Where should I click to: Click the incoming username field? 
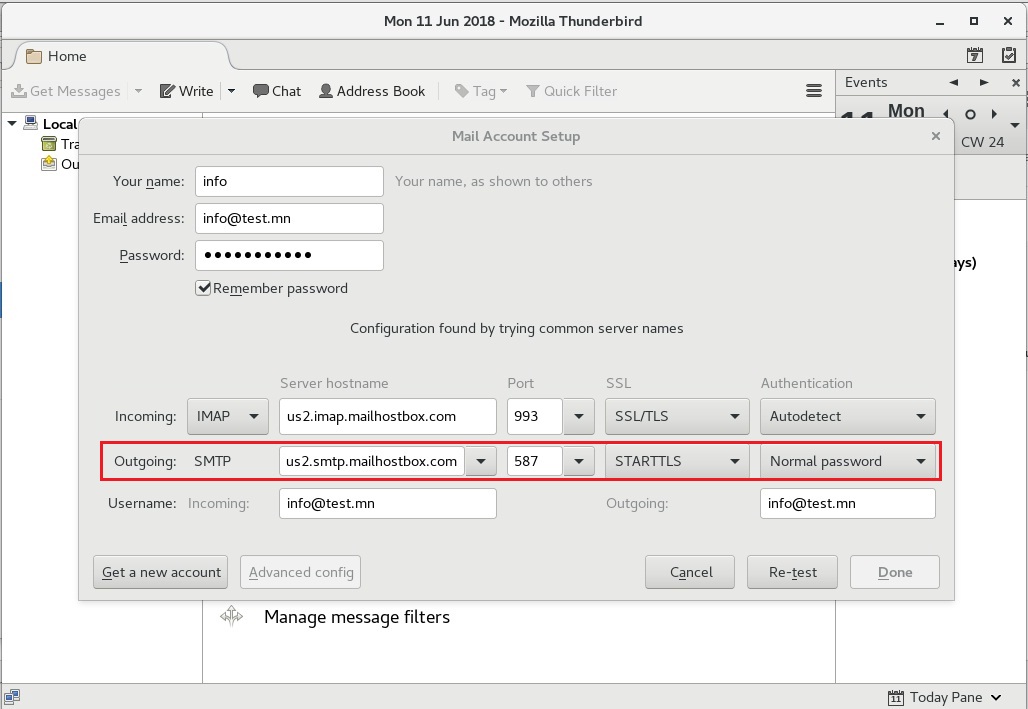[x=387, y=503]
